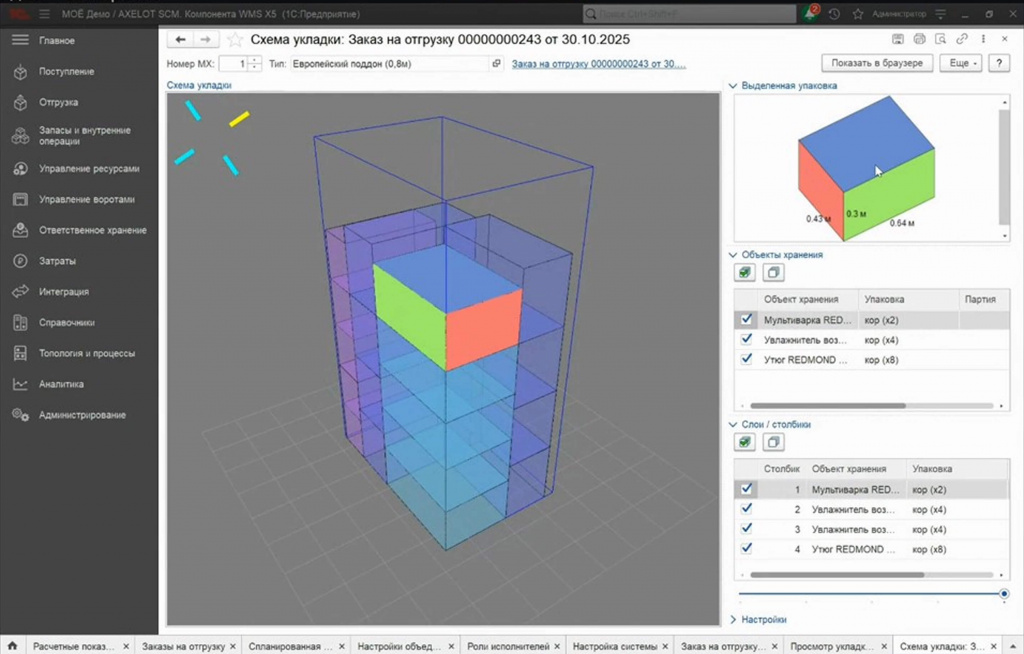Copy link using the chain icon
The width and height of the screenshot is (1024, 654).
961,39
